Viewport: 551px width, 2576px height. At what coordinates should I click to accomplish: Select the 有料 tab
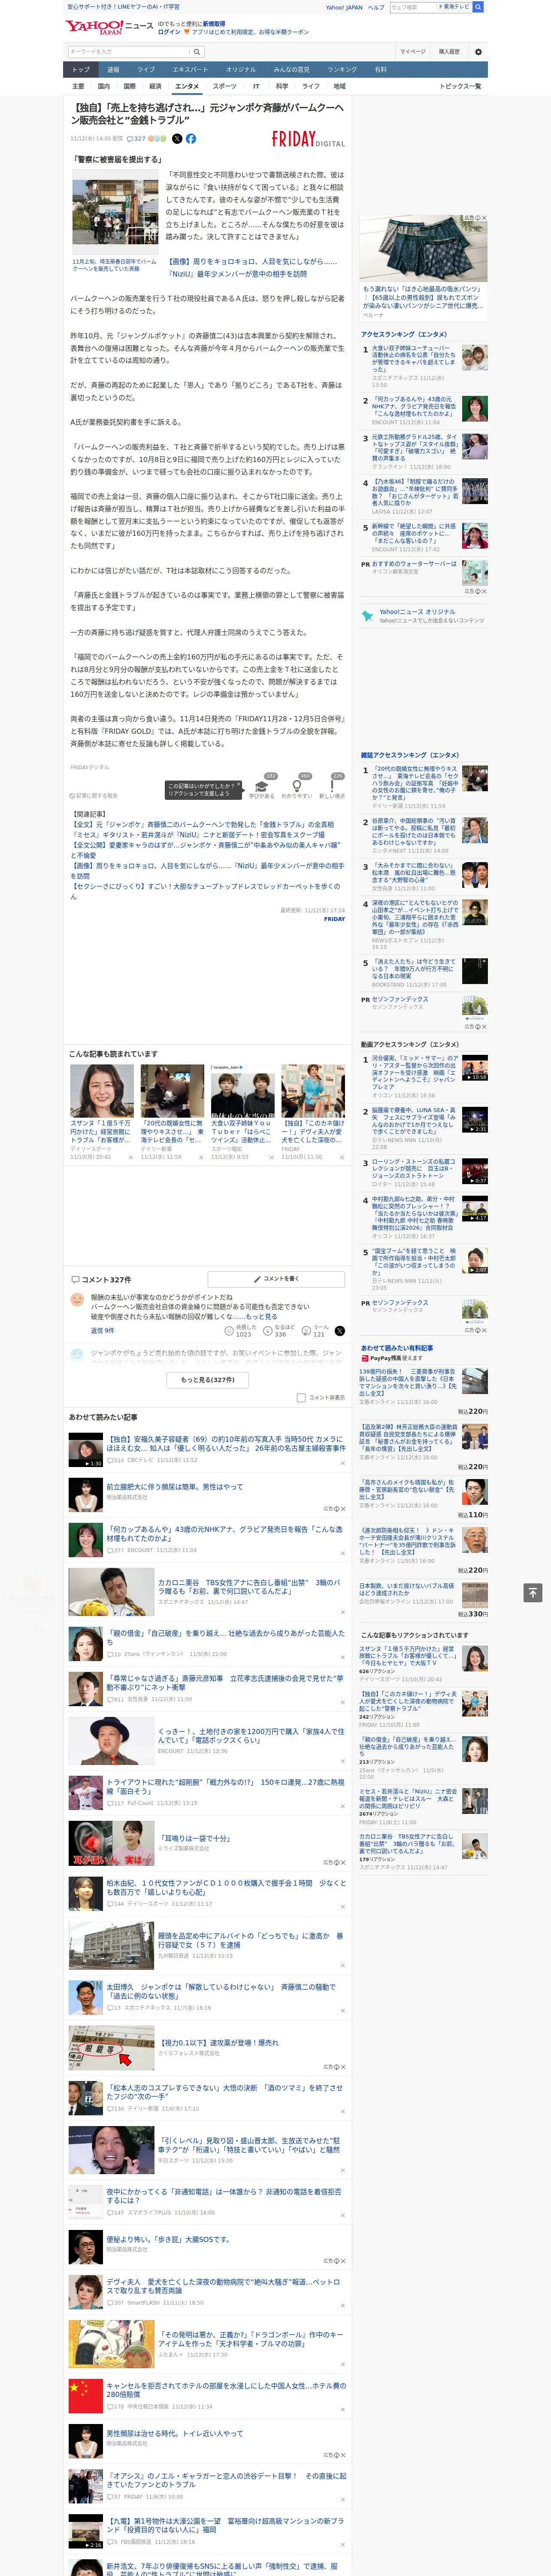click(x=380, y=70)
